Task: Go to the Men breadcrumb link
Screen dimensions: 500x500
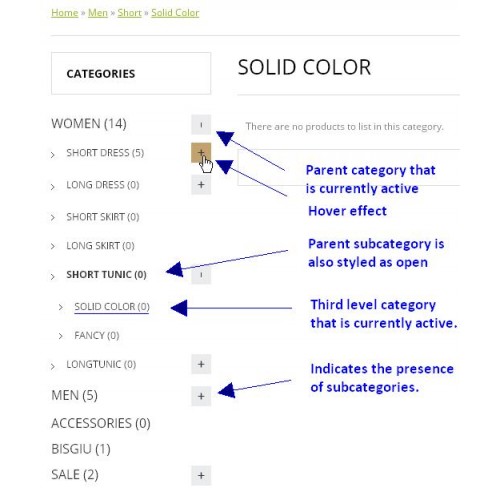Action: [x=98, y=13]
